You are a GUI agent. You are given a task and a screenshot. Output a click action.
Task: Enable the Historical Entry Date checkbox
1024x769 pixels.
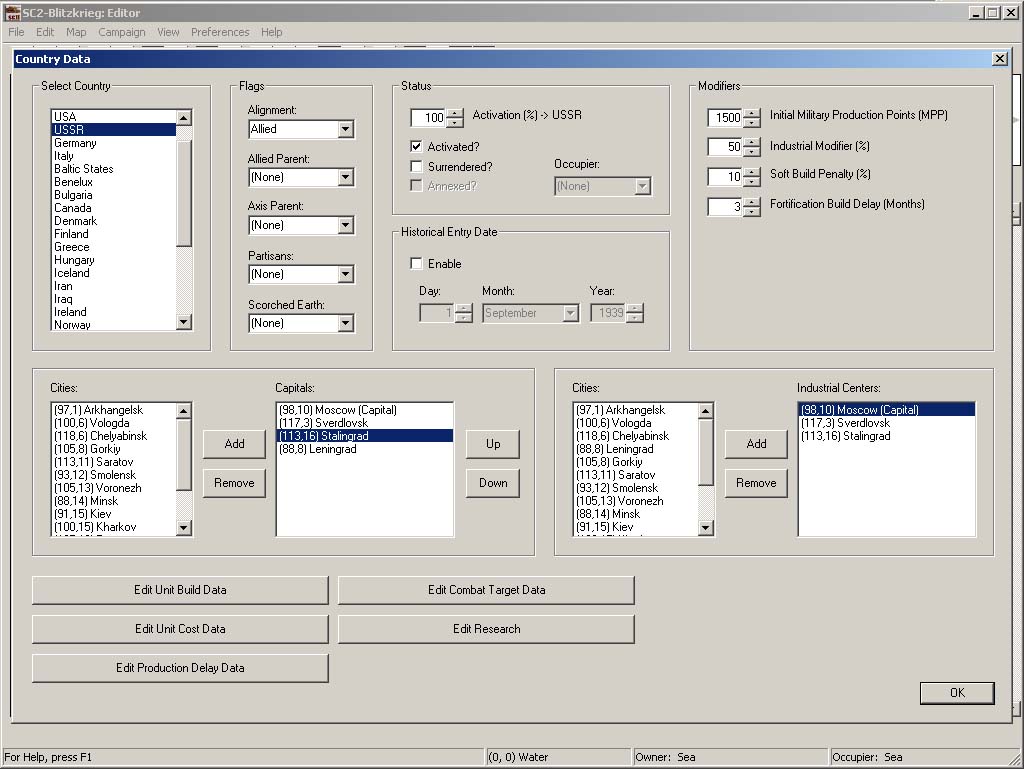pos(417,264)
